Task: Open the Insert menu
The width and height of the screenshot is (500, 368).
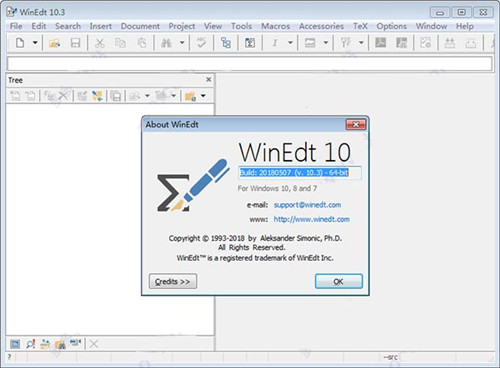Action: pos(101,26)
